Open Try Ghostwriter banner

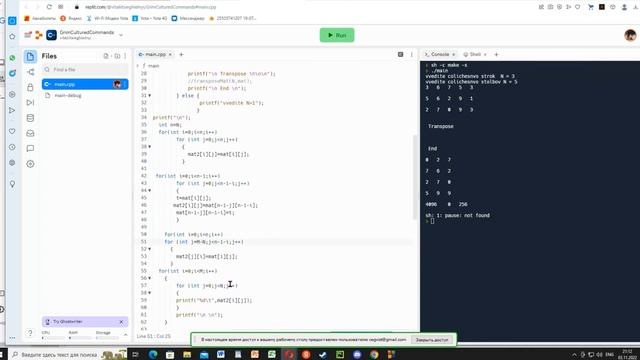click(x=81, y=322)
